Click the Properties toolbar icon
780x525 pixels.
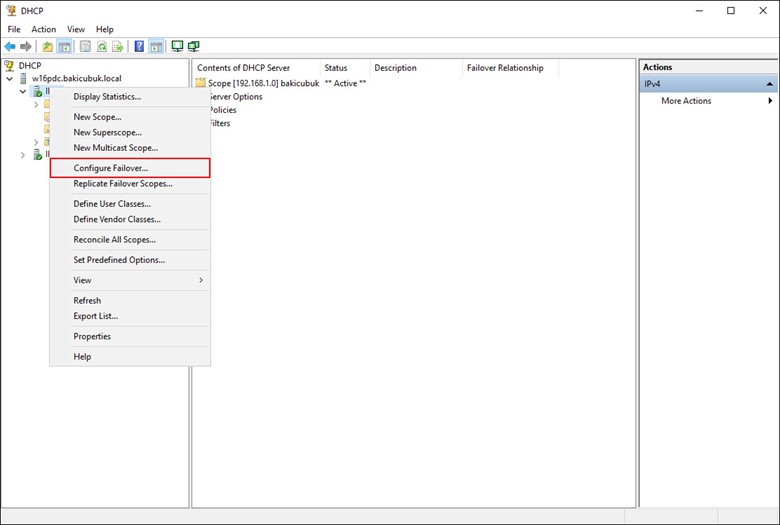click(85, 47)
